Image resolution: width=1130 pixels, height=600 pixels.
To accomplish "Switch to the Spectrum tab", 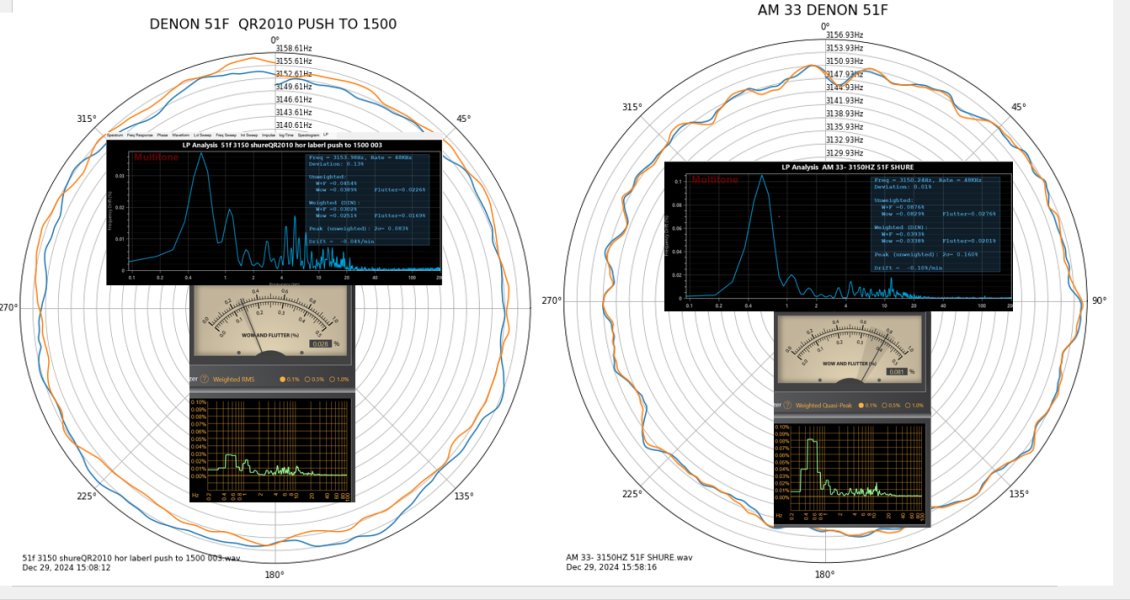I will [115, 135].
